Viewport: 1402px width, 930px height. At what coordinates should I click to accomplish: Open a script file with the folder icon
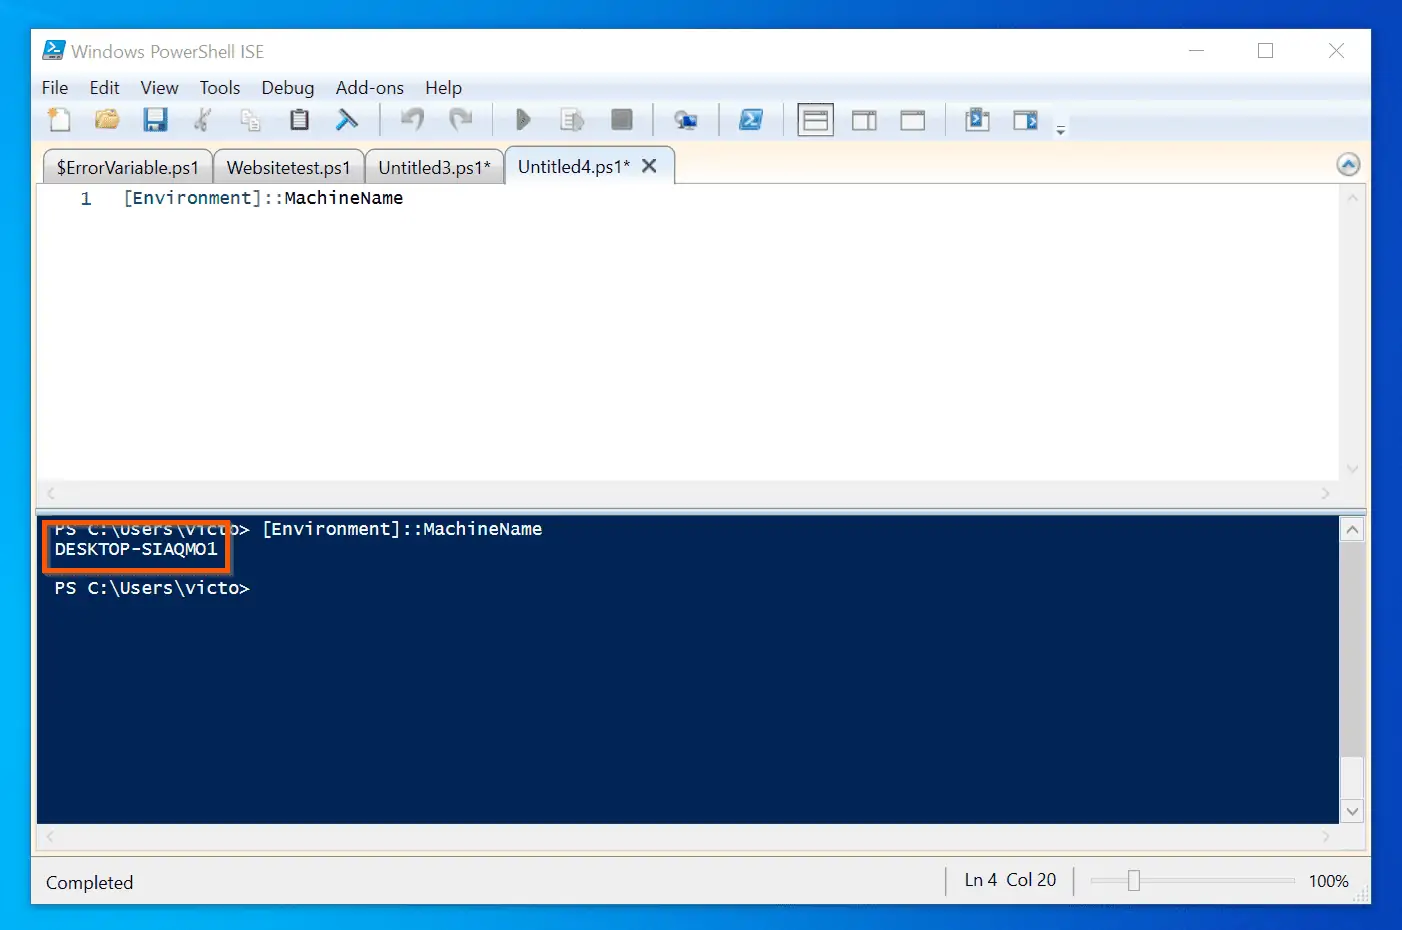107,120
